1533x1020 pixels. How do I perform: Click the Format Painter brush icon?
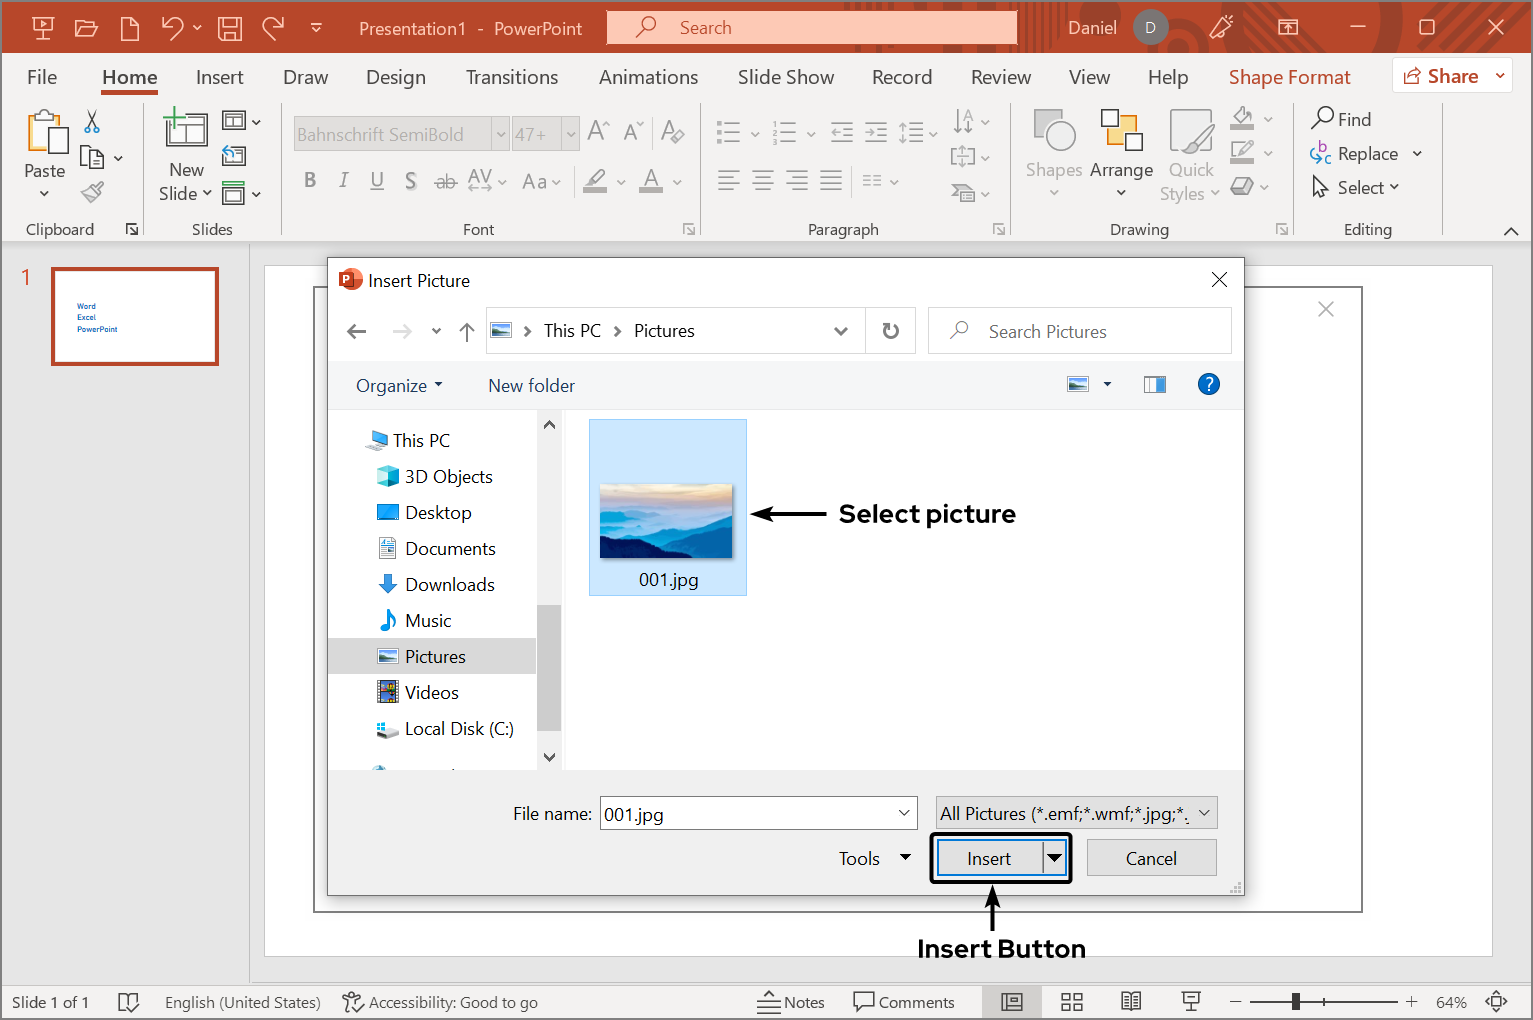click(x=93, y=192)
